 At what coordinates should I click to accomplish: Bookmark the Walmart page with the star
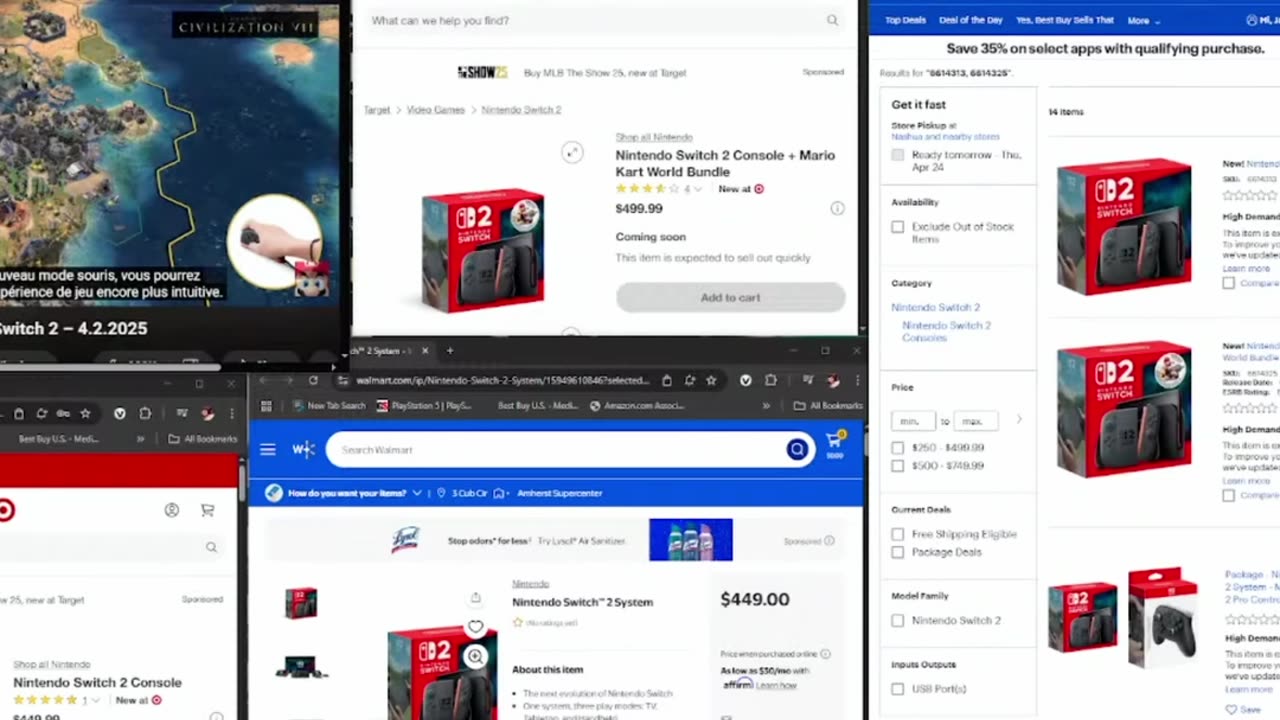point(711,381)
